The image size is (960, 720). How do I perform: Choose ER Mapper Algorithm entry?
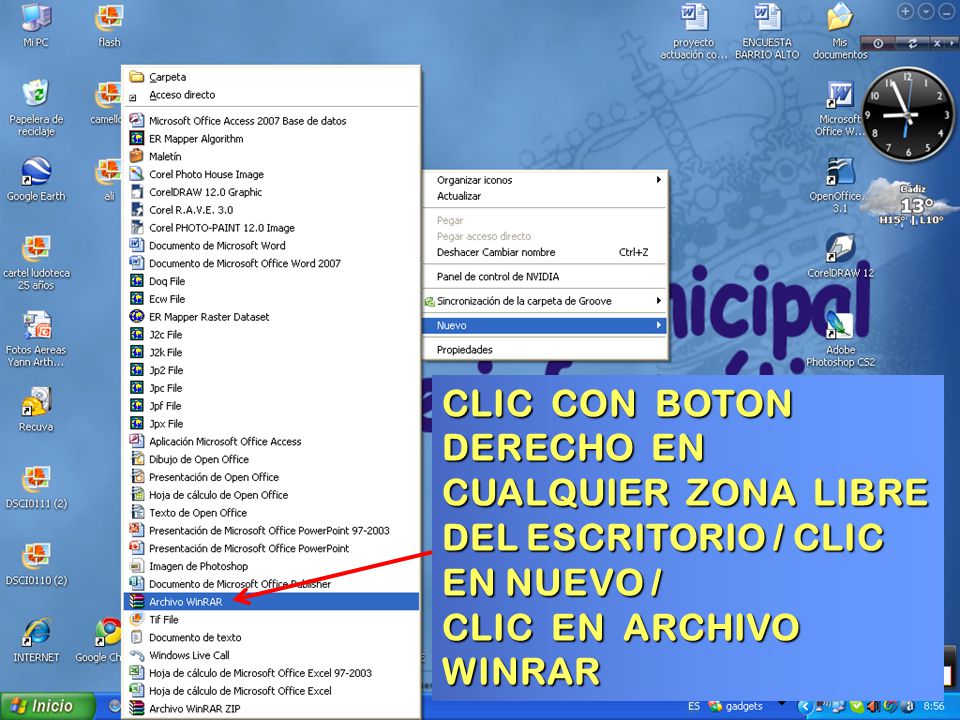pyautogui.click(x=271, y=139)
